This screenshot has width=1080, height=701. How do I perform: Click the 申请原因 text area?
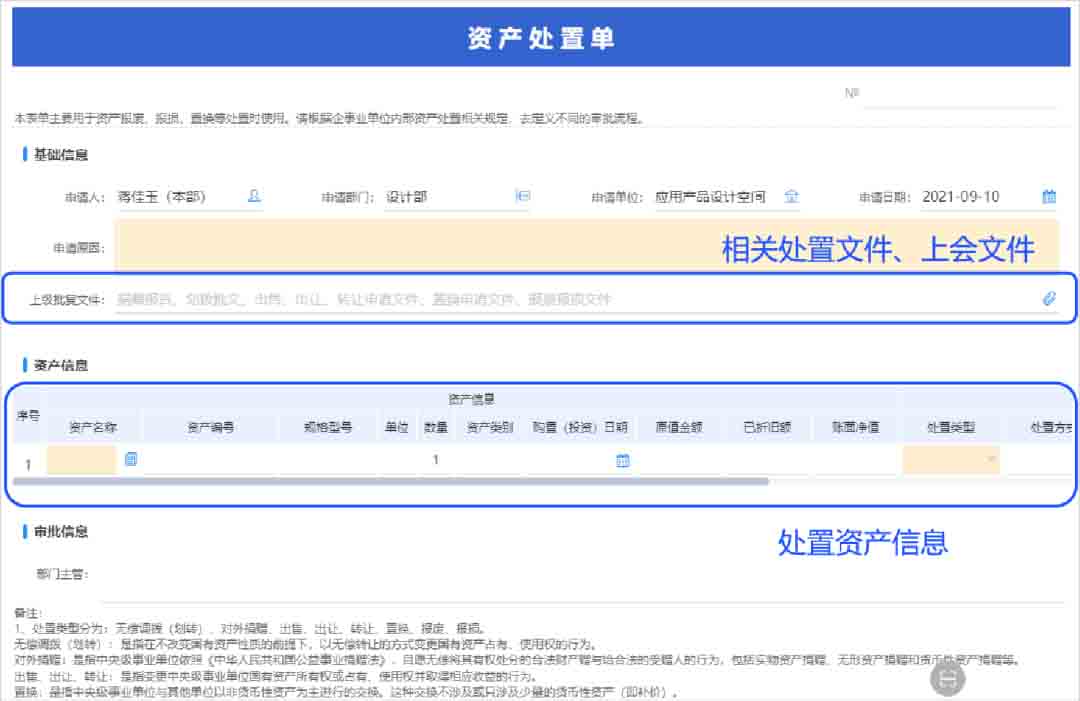pyautogui.click(x=586, y=245)
